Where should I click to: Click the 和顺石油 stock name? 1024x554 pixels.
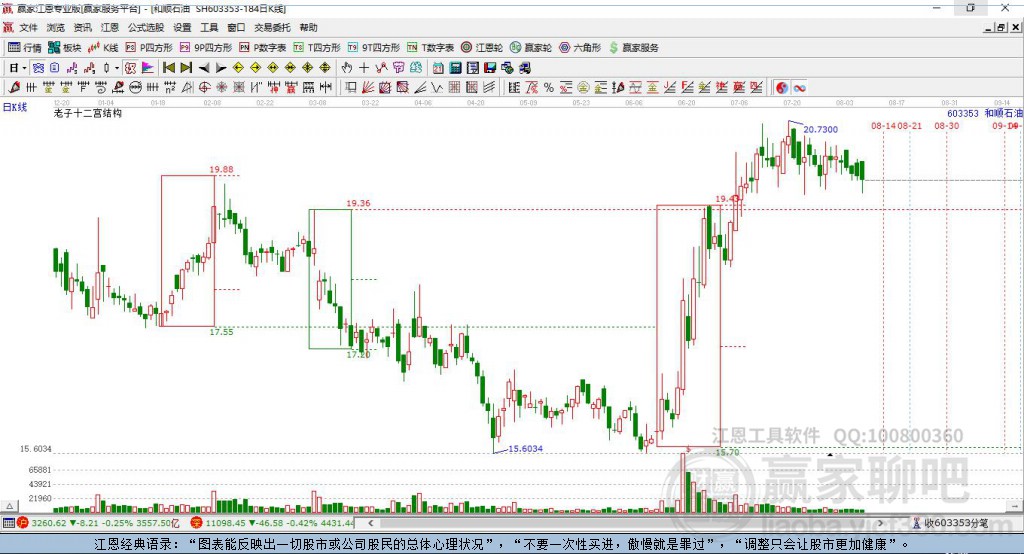(1002, 113)
